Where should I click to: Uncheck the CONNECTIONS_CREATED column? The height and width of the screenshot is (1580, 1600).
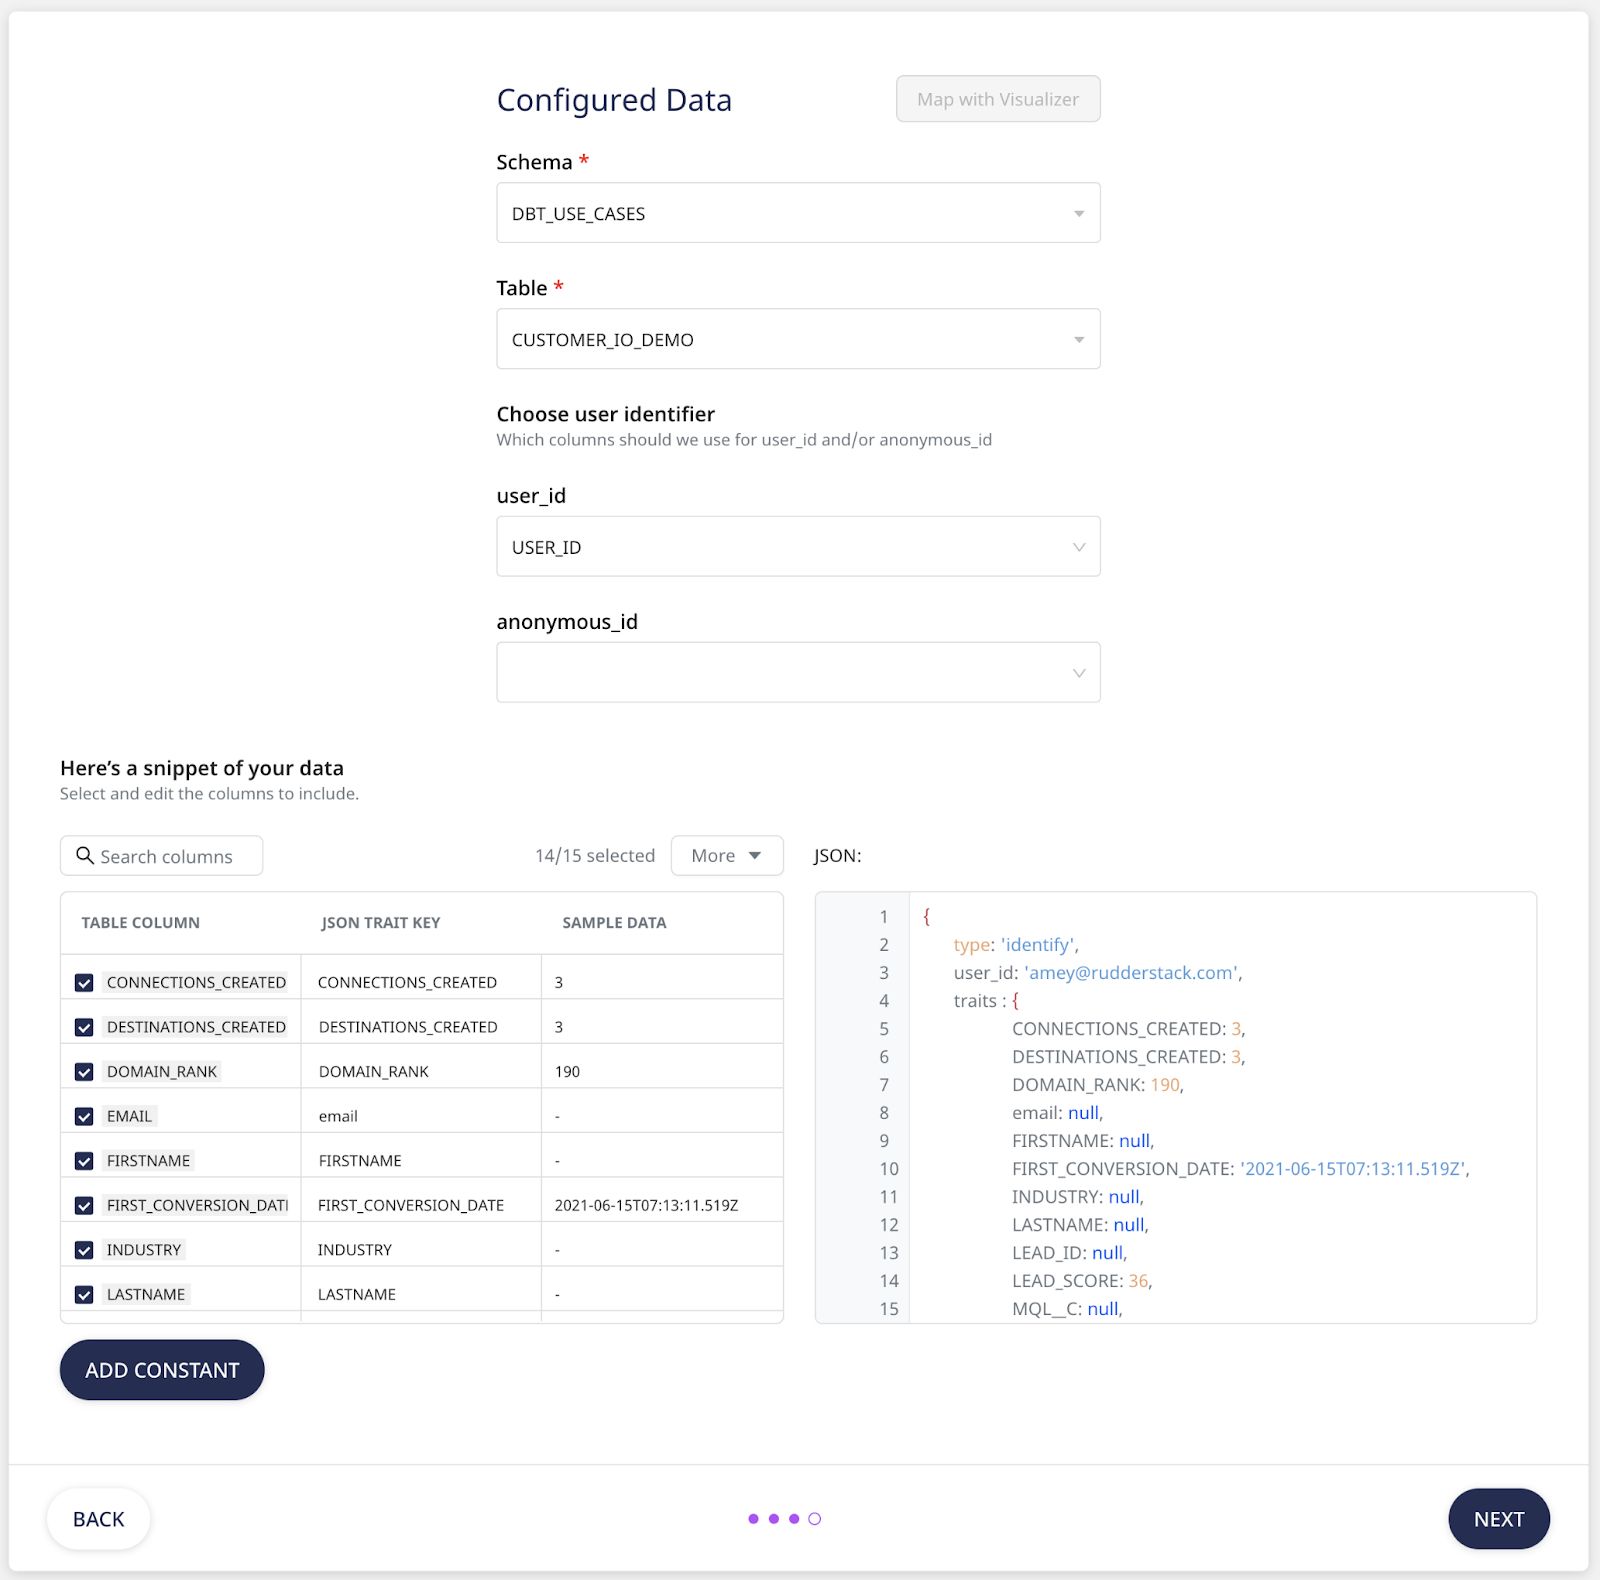pyautogui.click(x=83, y=981)
